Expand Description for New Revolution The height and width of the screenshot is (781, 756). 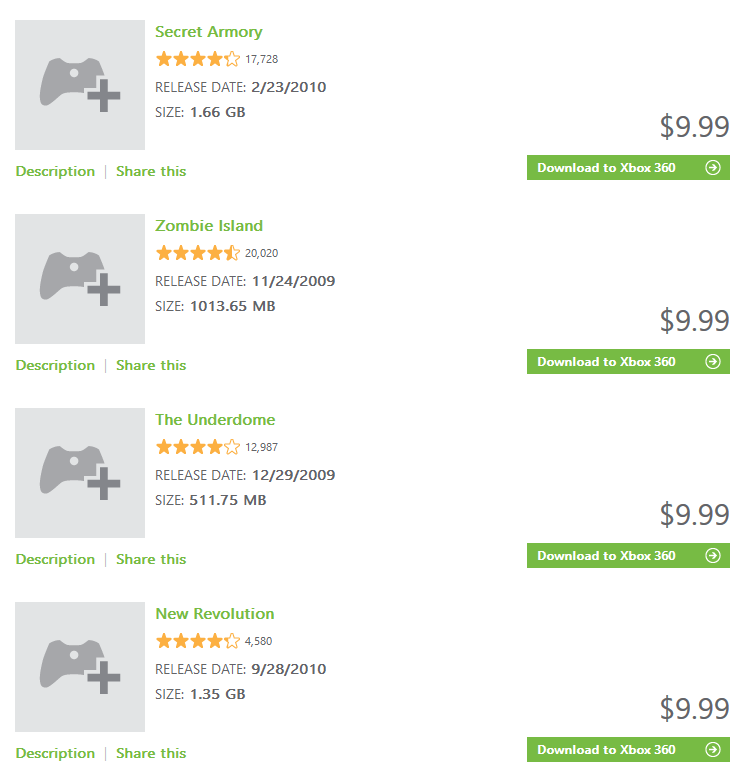(x=55, y=753)
